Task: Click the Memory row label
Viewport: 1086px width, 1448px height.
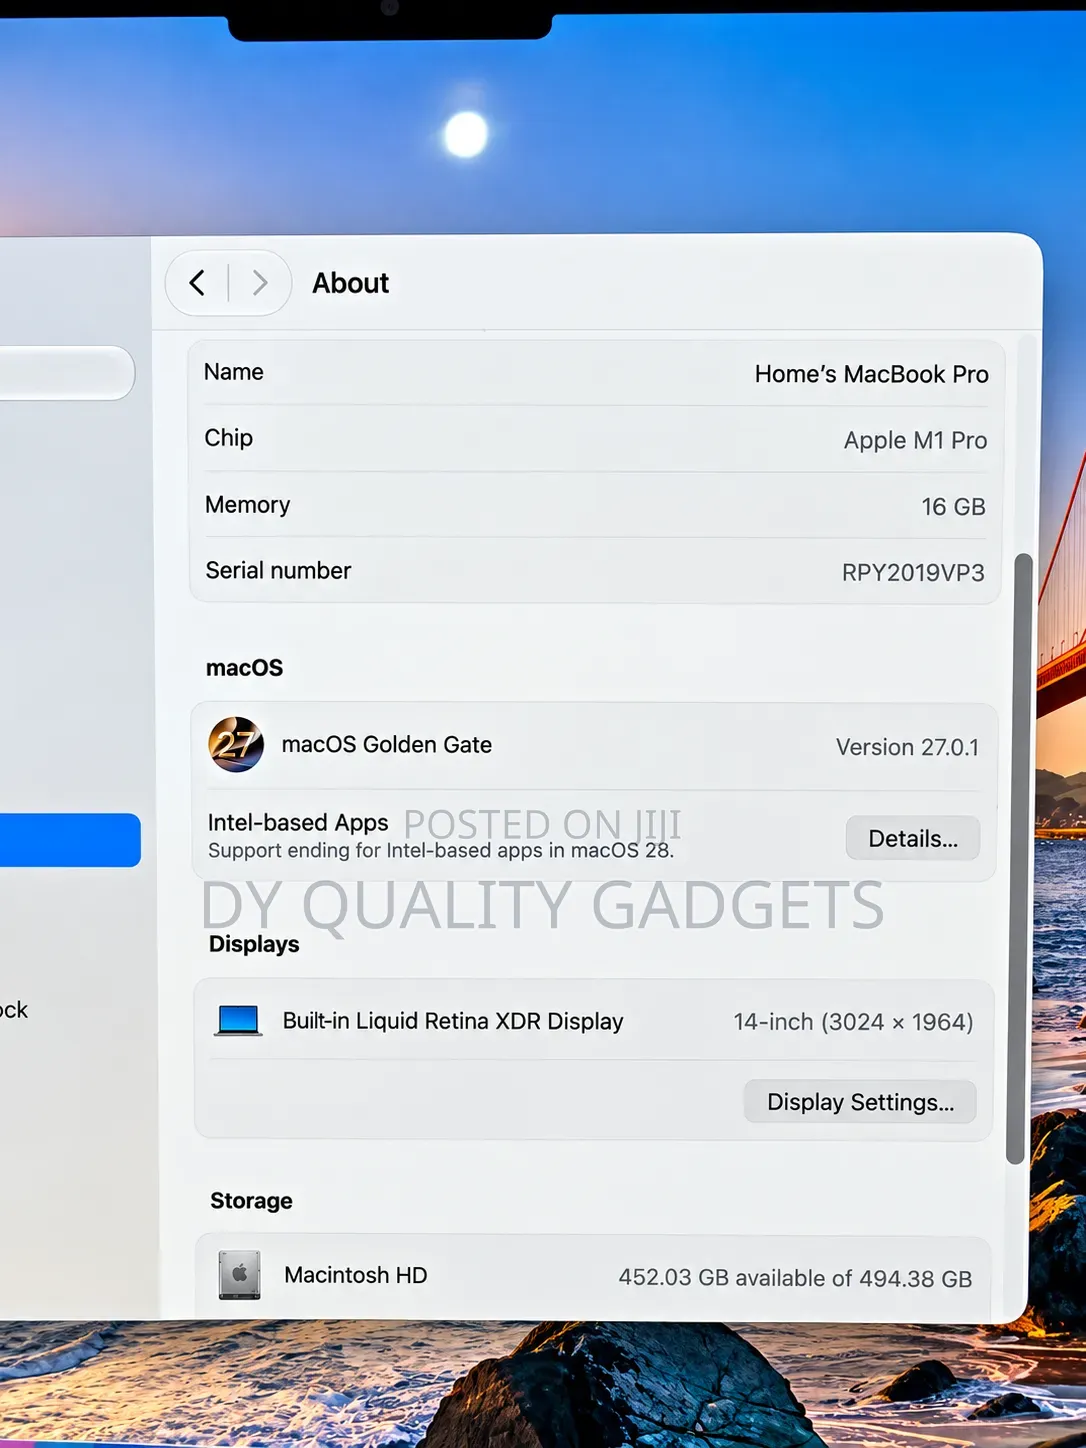Action: pos(247,505)
